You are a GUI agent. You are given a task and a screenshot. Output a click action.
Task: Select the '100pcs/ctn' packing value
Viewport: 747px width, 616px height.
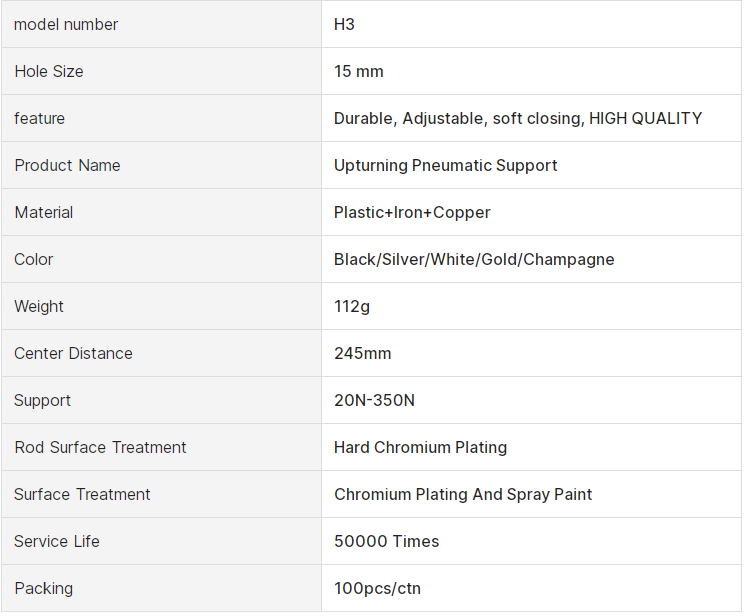377,588
